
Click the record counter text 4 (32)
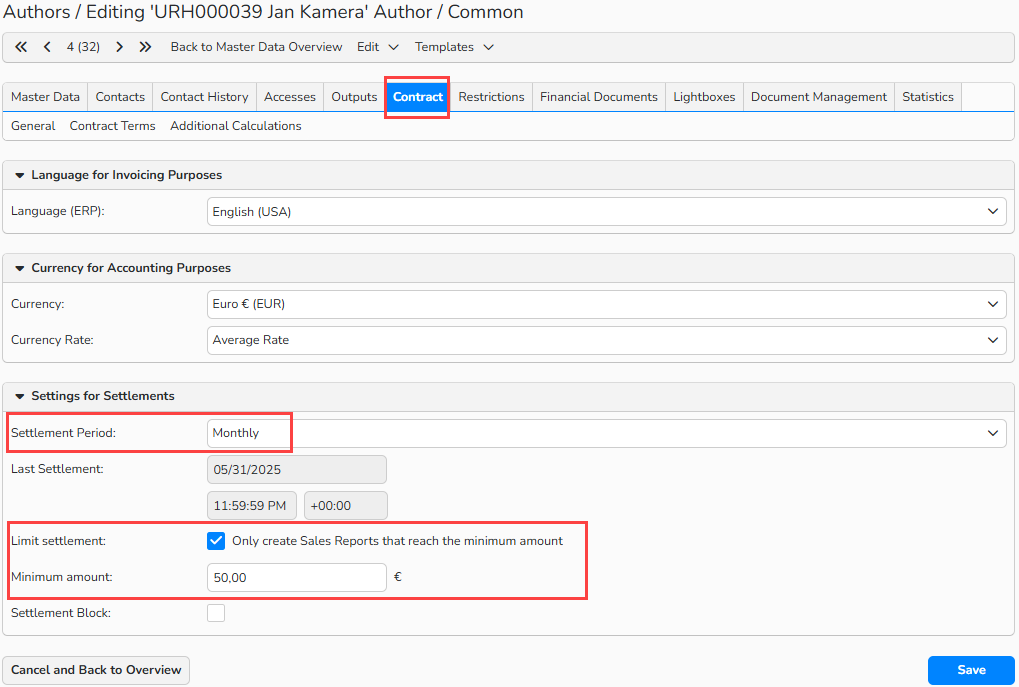[83, 47]
